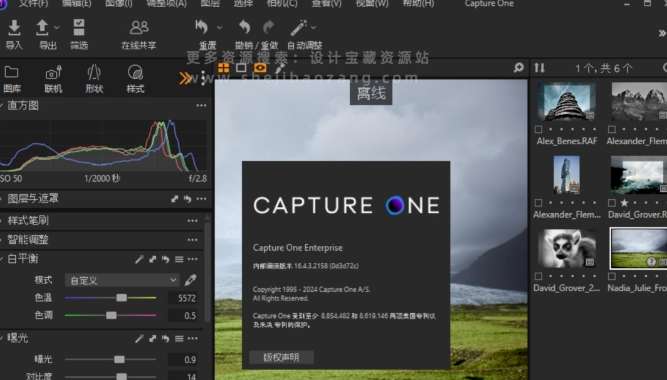Viewport: 667px width, 380px height.
Task: Select the Alex_Benes.RAF thumbnail
Action: click(x=567, y=102)
